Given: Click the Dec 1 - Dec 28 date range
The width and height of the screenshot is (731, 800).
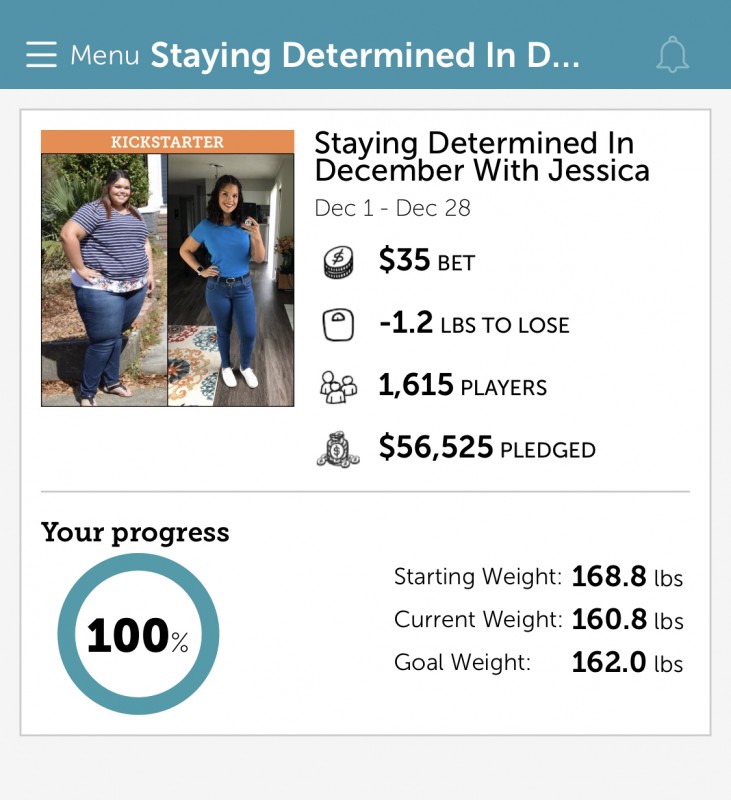Looking at the screenshot, I should [x=392, y=208].
